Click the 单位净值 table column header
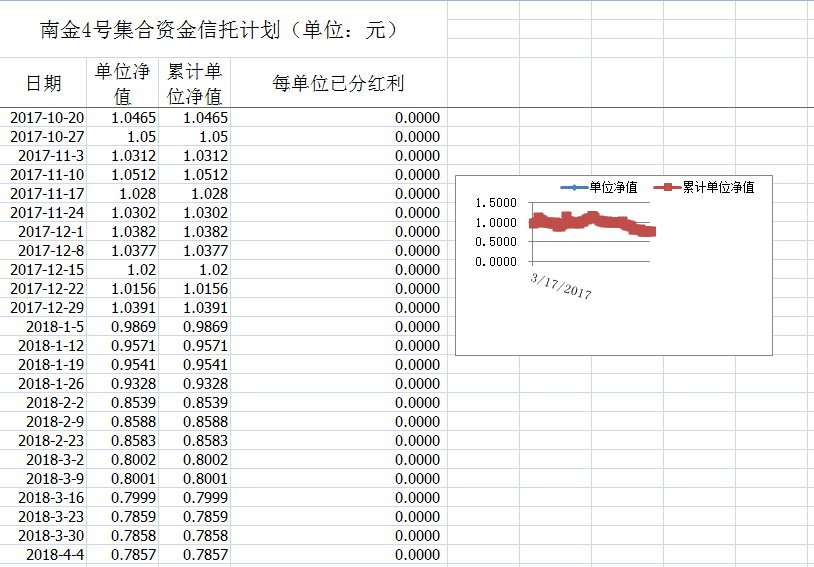 click(x=122, y=83)
